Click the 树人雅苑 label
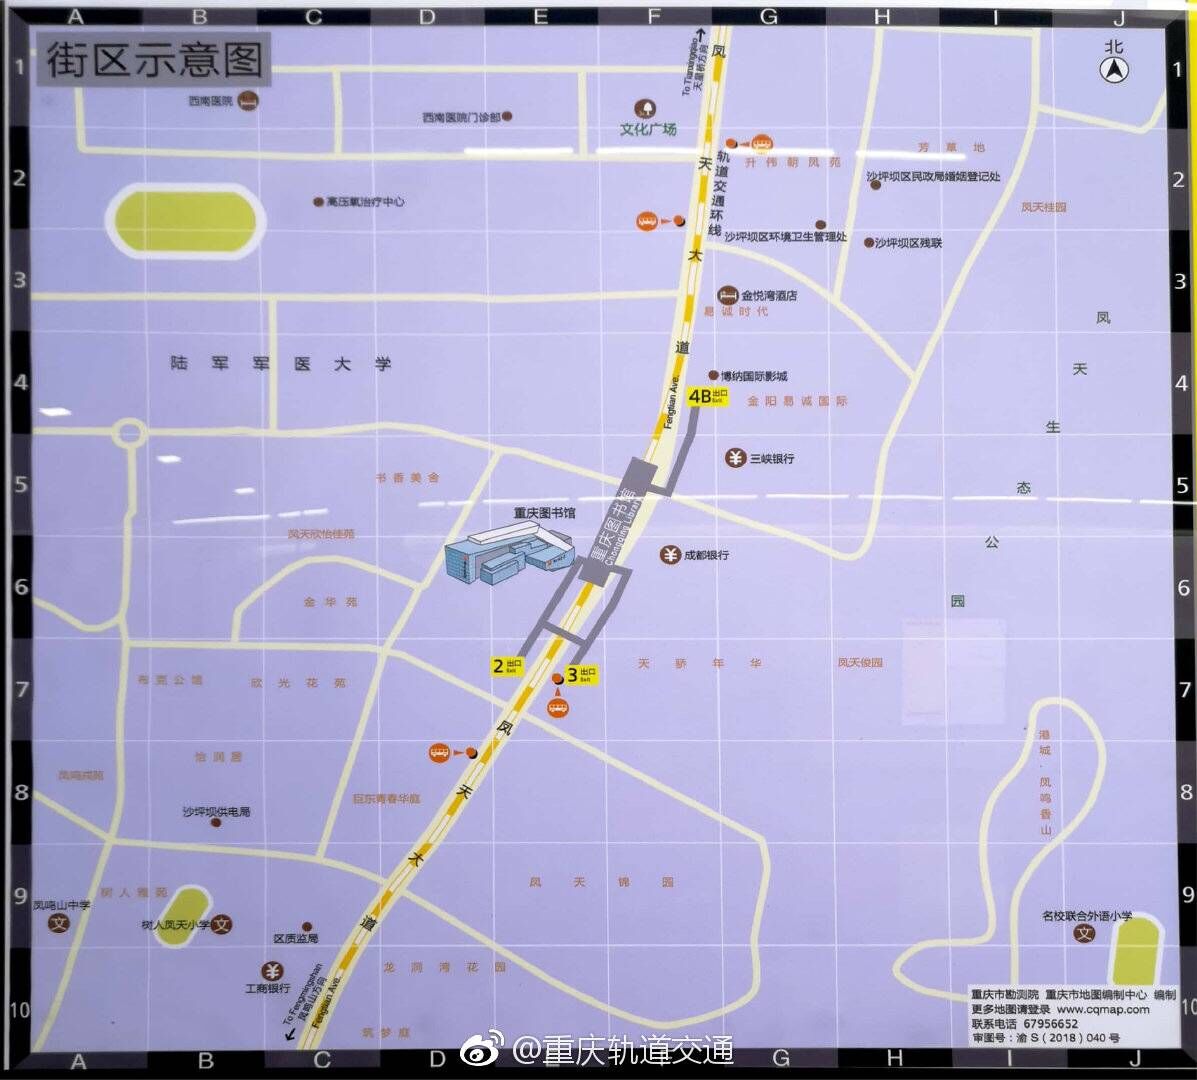The width and height of the screenshot is (1197, 1080). pos(134,891)
